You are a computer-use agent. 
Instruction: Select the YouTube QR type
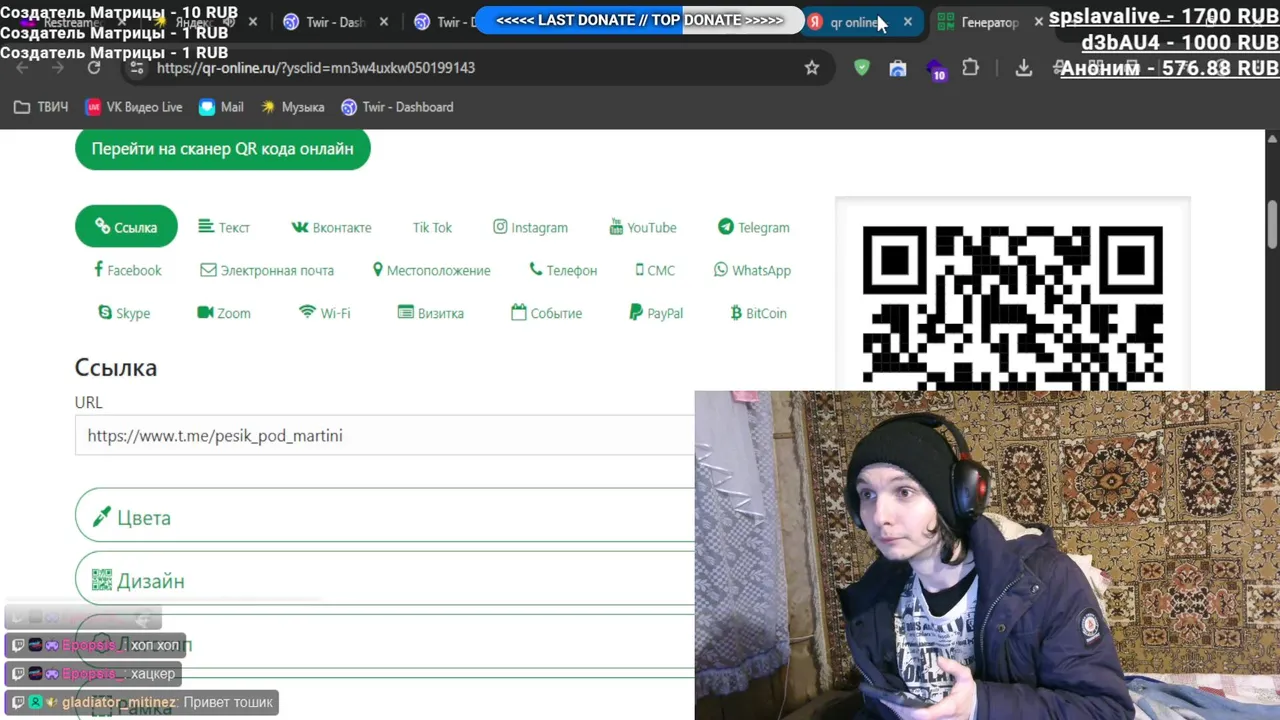click(643, 227)
